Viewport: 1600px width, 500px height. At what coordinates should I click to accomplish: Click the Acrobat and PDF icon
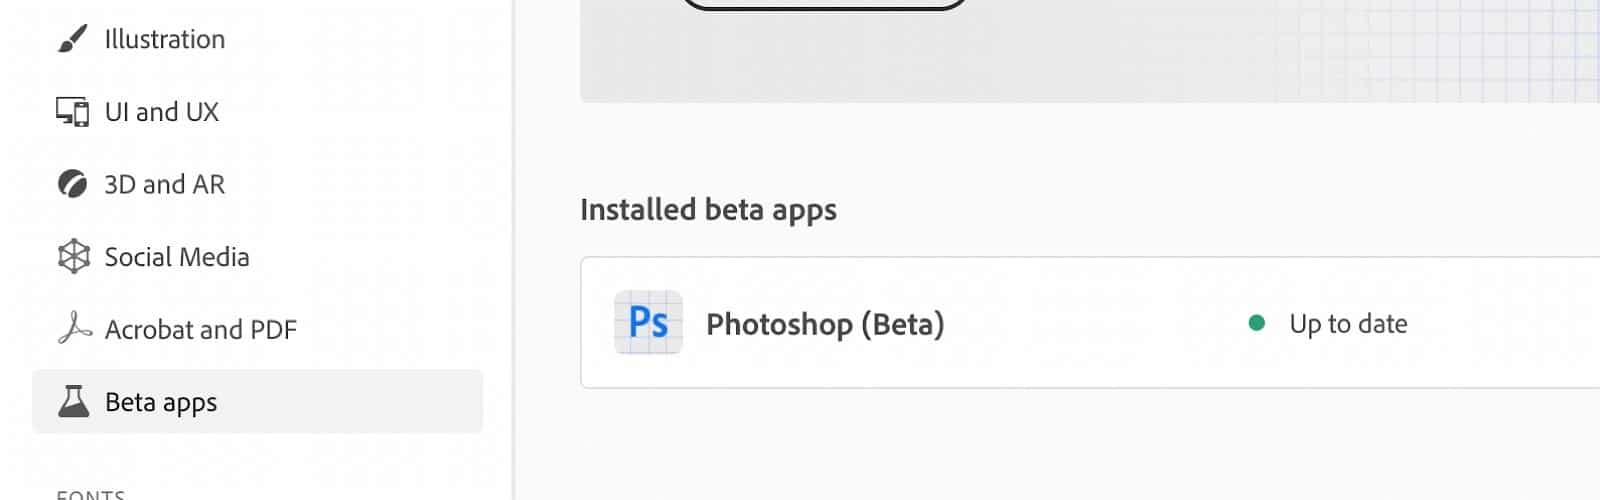74,329
